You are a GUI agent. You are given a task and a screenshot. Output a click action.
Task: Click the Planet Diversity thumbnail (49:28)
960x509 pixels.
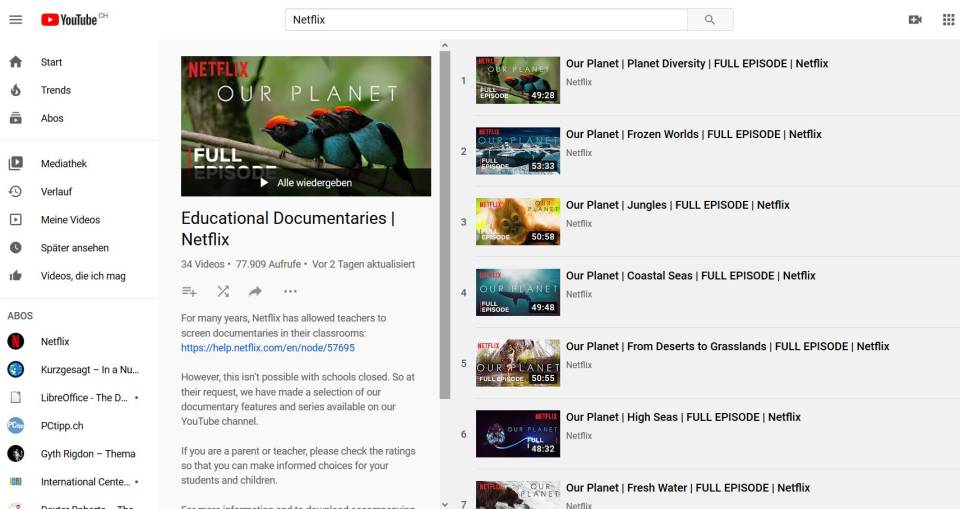pyautogui.click(x=518, y=80)
